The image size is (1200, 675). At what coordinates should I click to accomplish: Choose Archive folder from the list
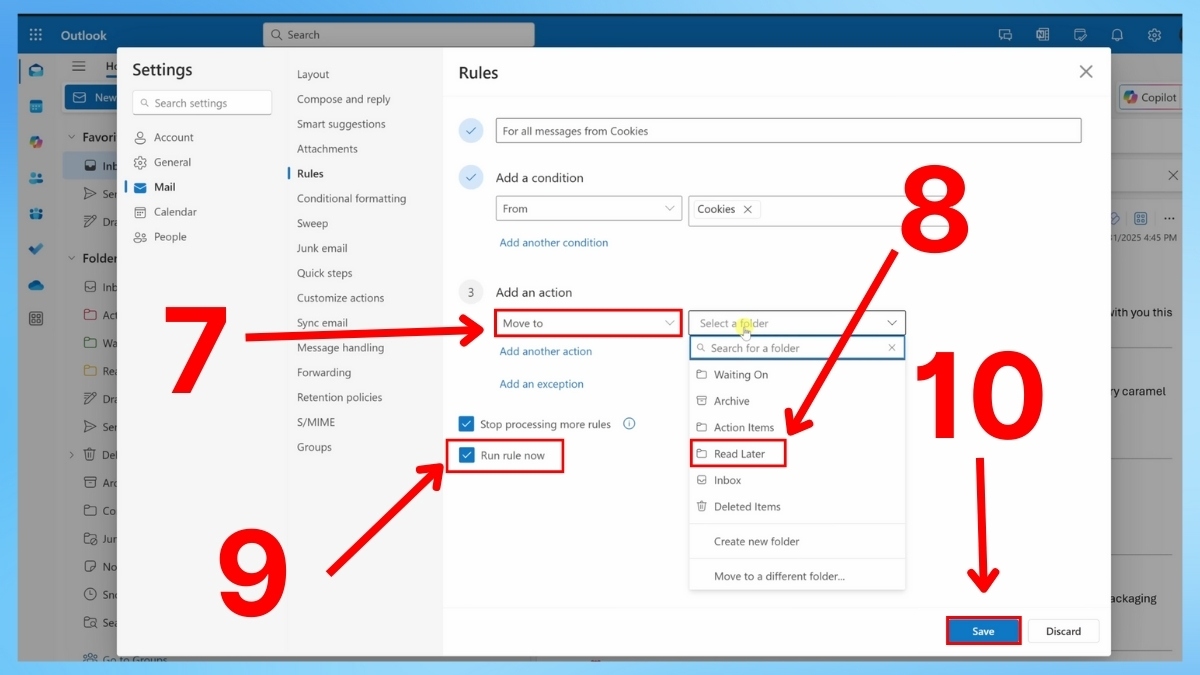797,401
